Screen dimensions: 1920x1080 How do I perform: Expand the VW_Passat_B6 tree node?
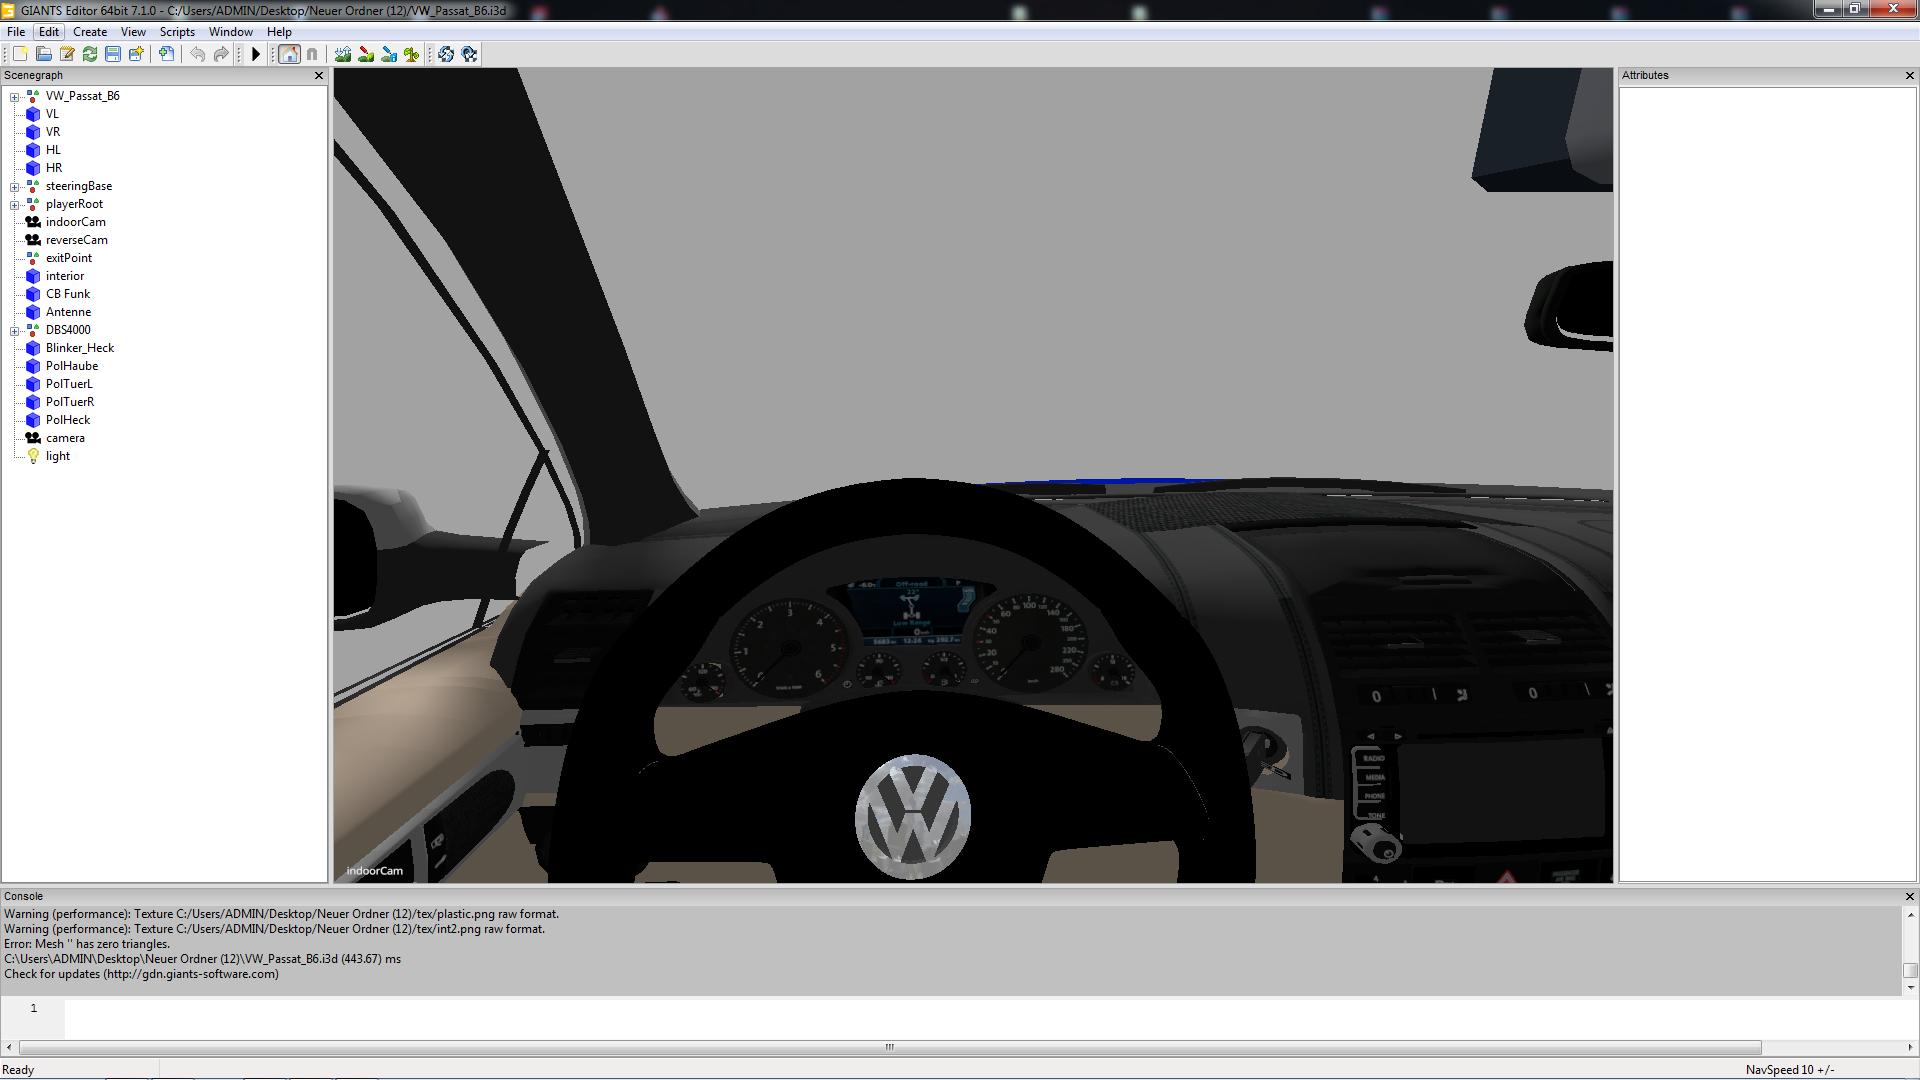[14, 97]
